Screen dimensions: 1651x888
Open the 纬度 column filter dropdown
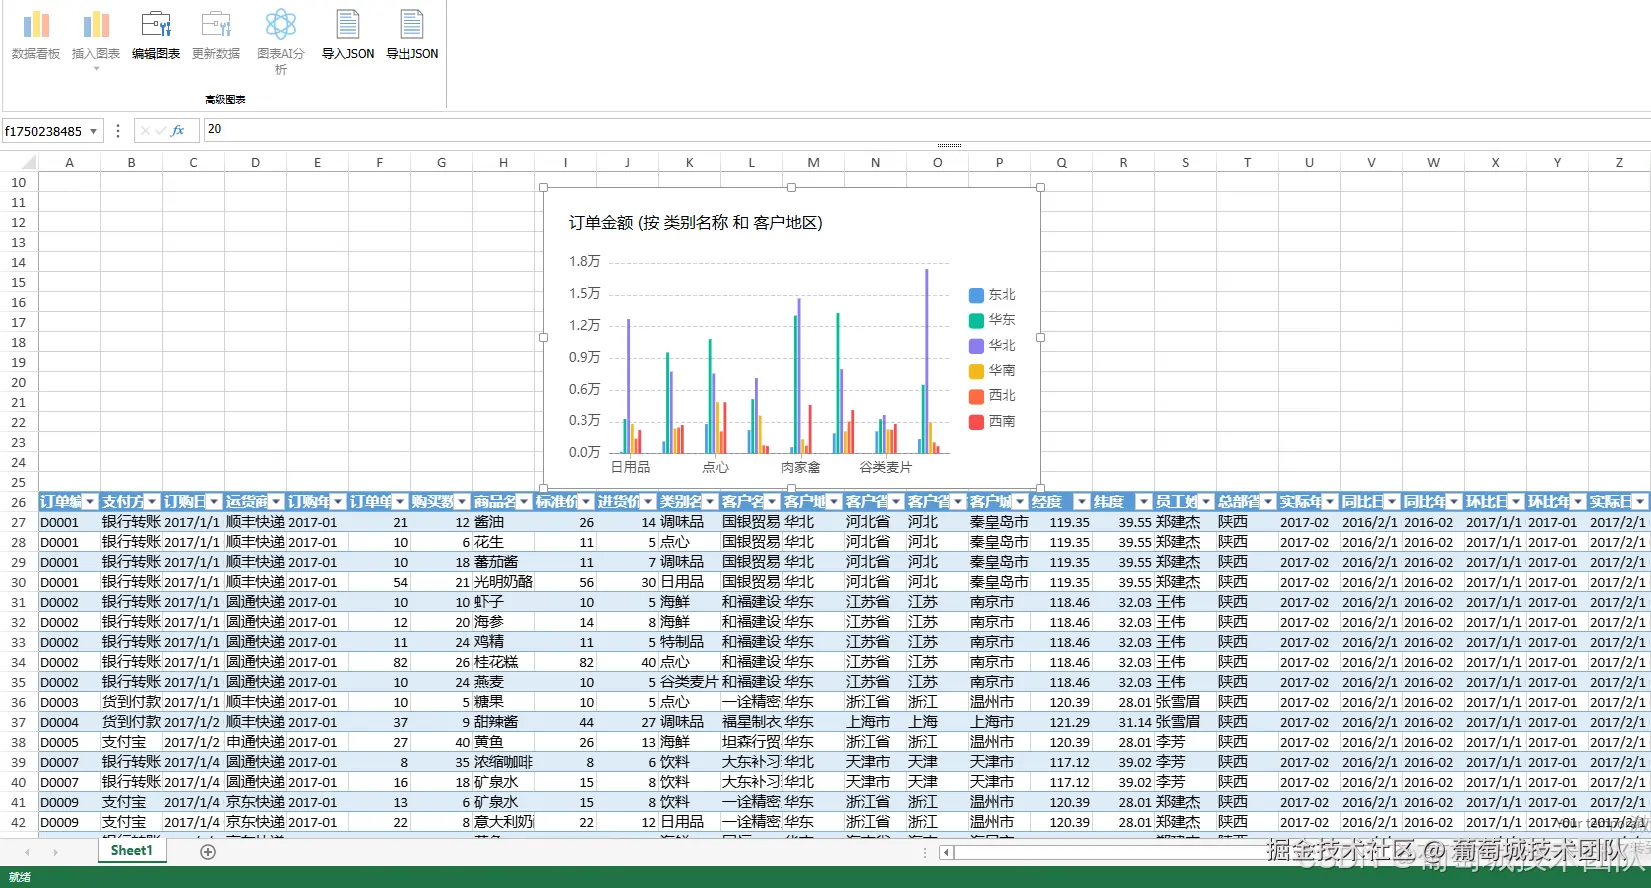[x=1144, y=502]
